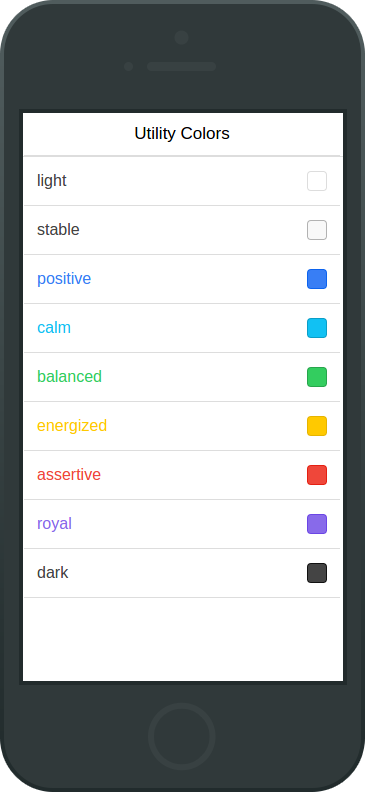Select the red "assertive" label
The image size is (365, 792).
[69, 474]
